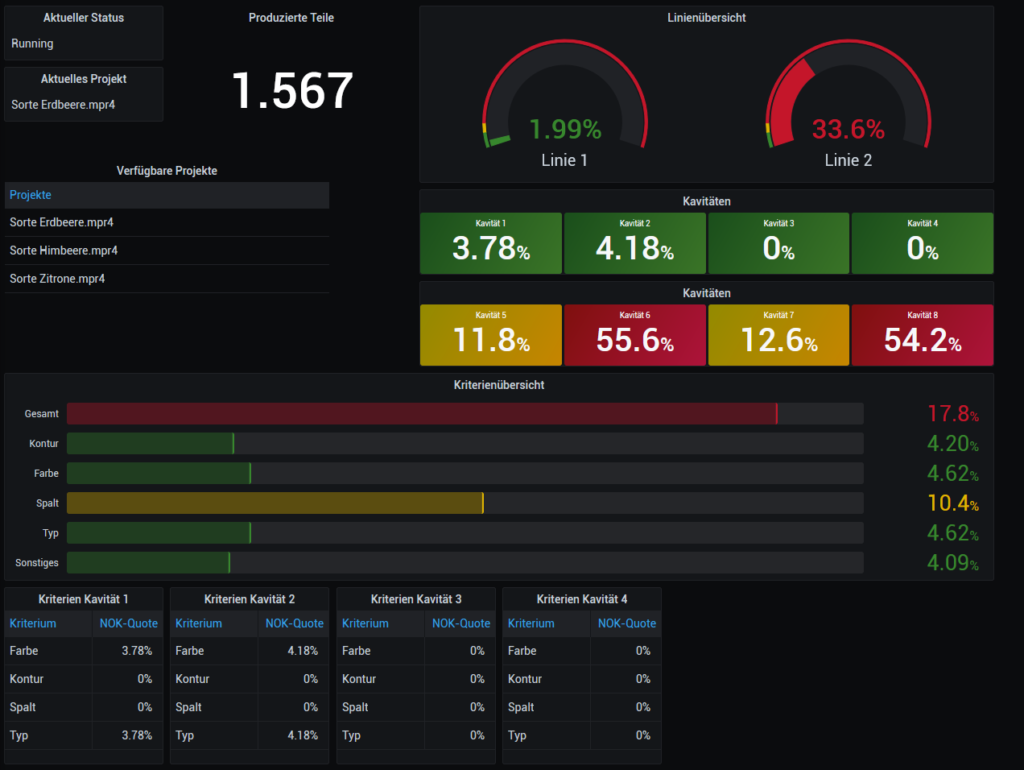The image size is (1024, 770).
Task: Click Farbe row in Kavität 1 table
Action: click(x=84, y=651)
